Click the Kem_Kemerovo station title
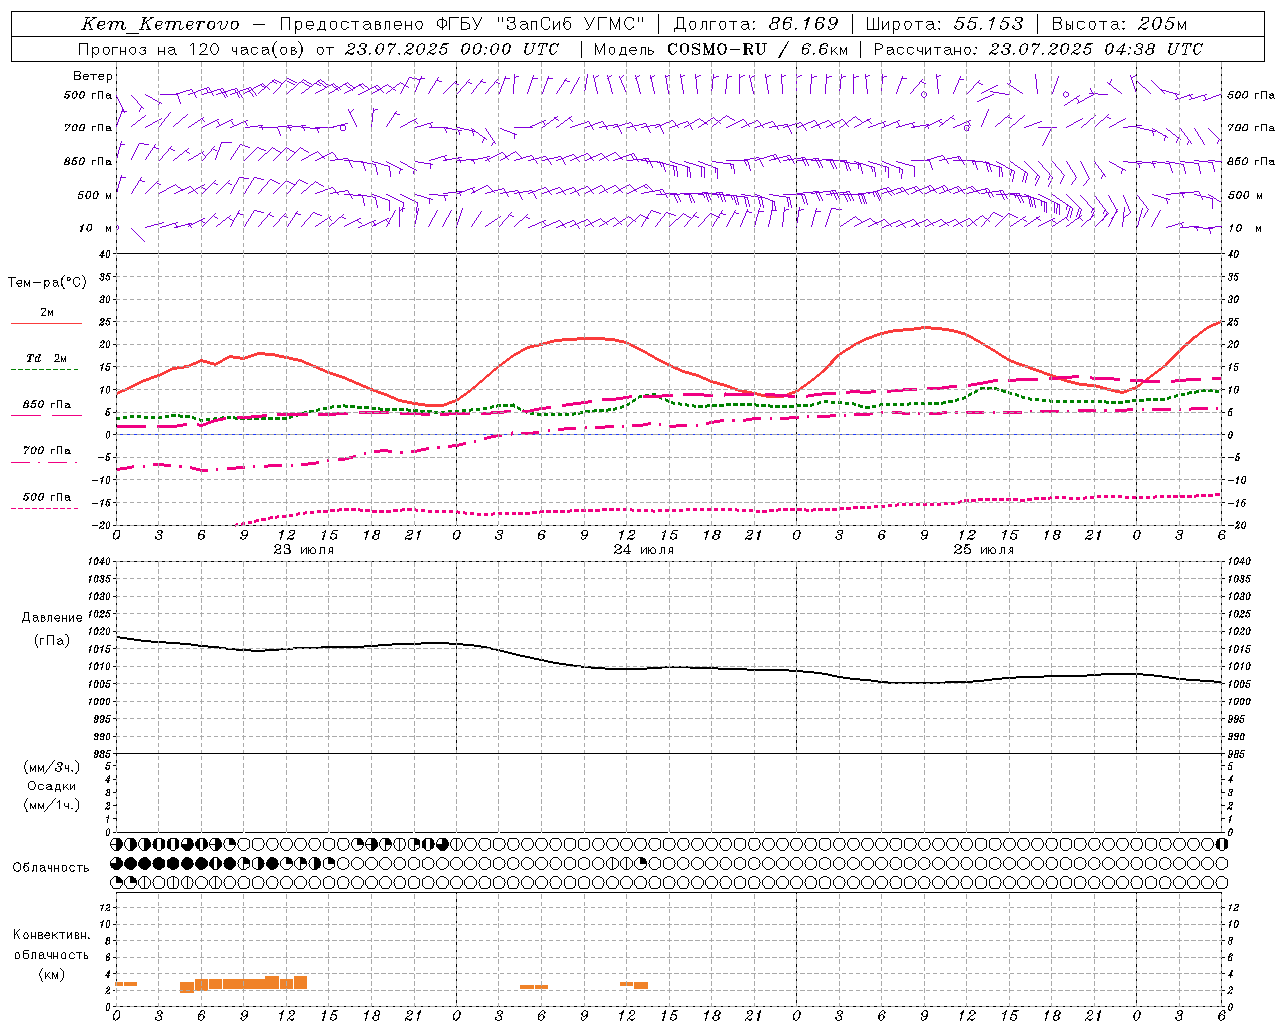The width and height of the screenshot is (1280, 1024). [x=160, y=24]
